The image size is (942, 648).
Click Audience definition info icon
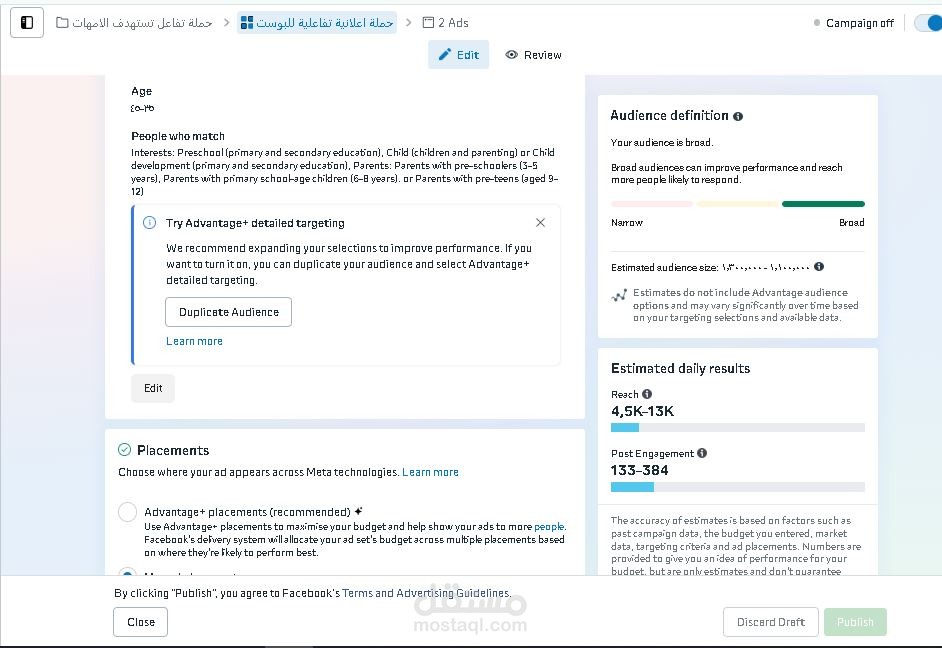click(738, 117)
